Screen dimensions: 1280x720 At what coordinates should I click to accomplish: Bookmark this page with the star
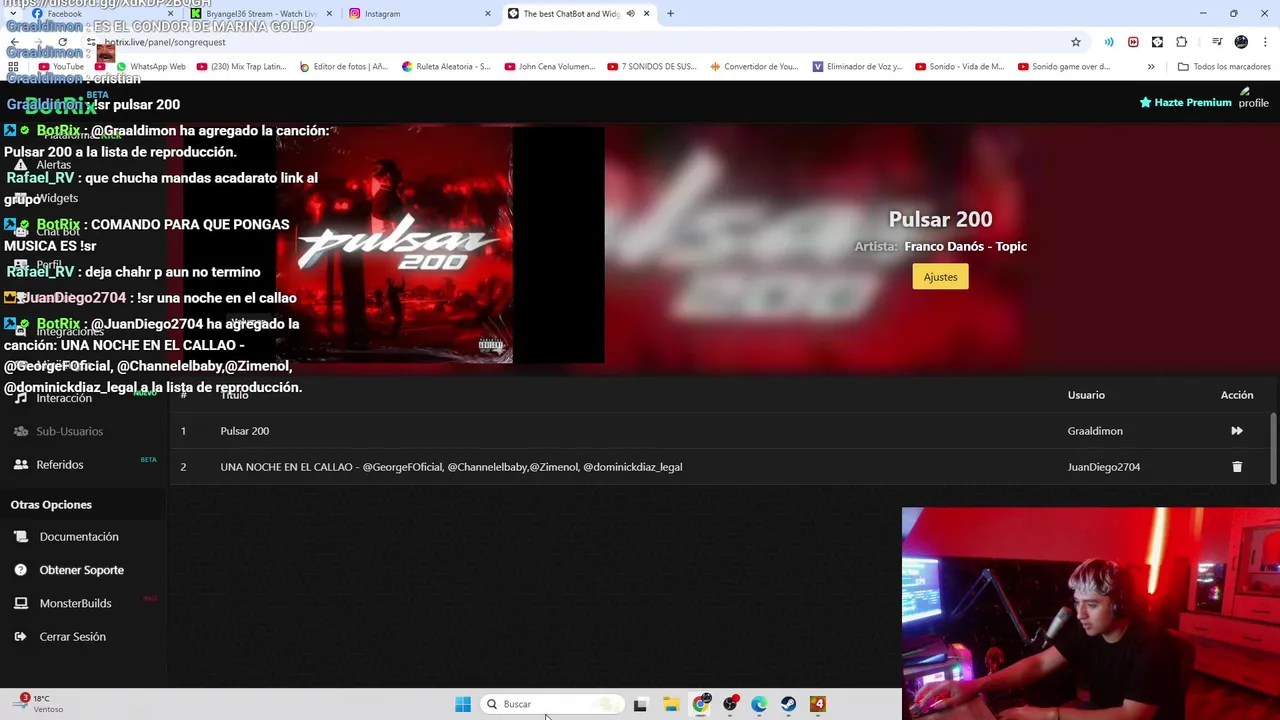tap(1076, 42)
